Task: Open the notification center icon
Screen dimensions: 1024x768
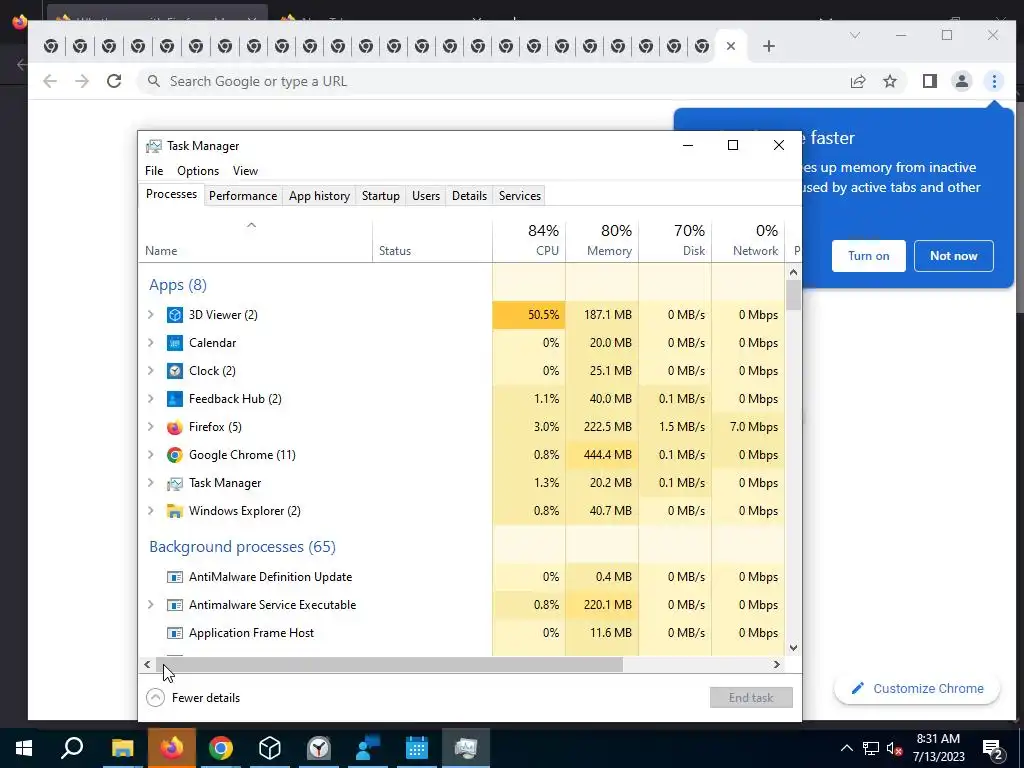Action: click(x=993, y=748)
